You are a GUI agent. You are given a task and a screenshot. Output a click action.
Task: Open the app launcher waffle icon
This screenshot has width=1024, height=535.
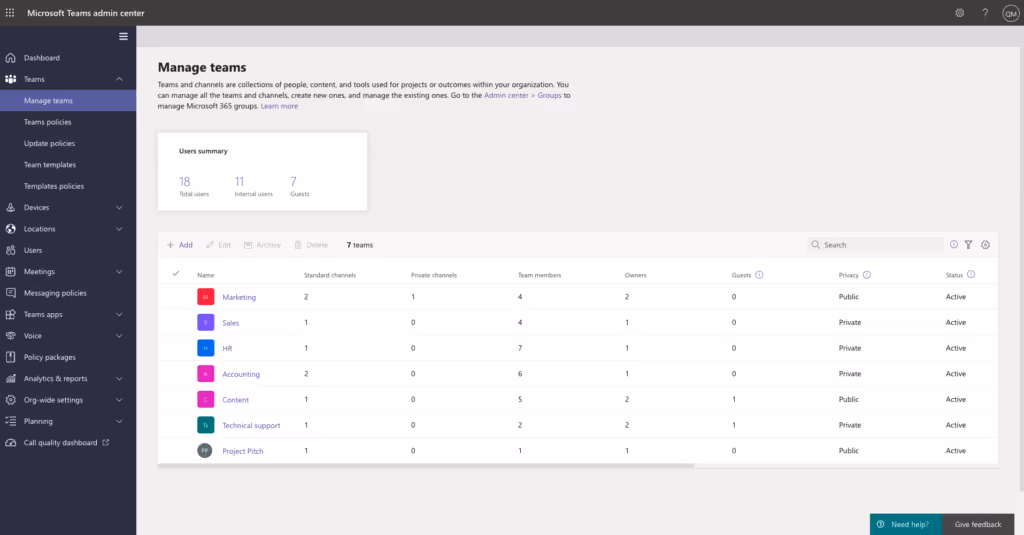[x=10, y=12]
